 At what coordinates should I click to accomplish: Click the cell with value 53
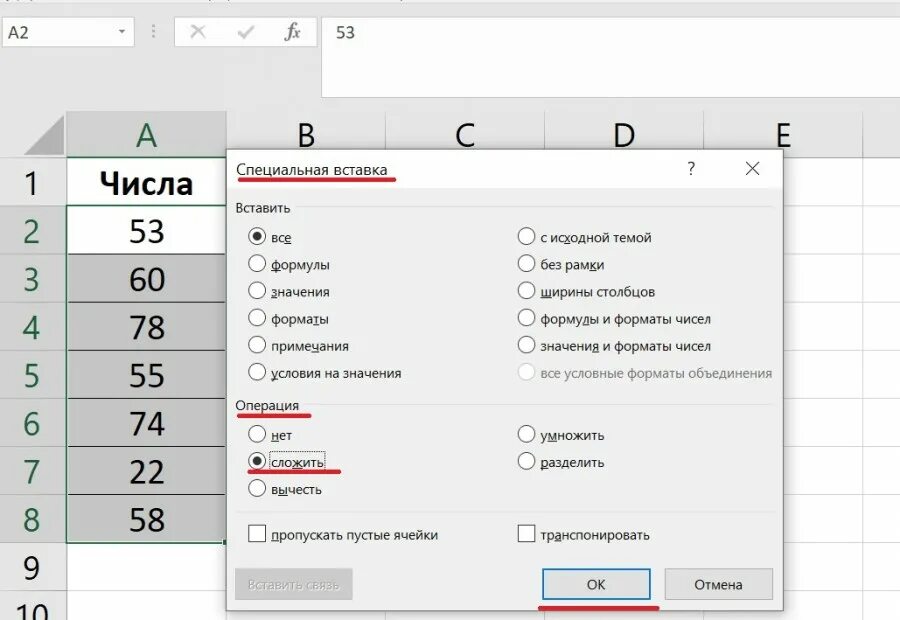(146, 230)
